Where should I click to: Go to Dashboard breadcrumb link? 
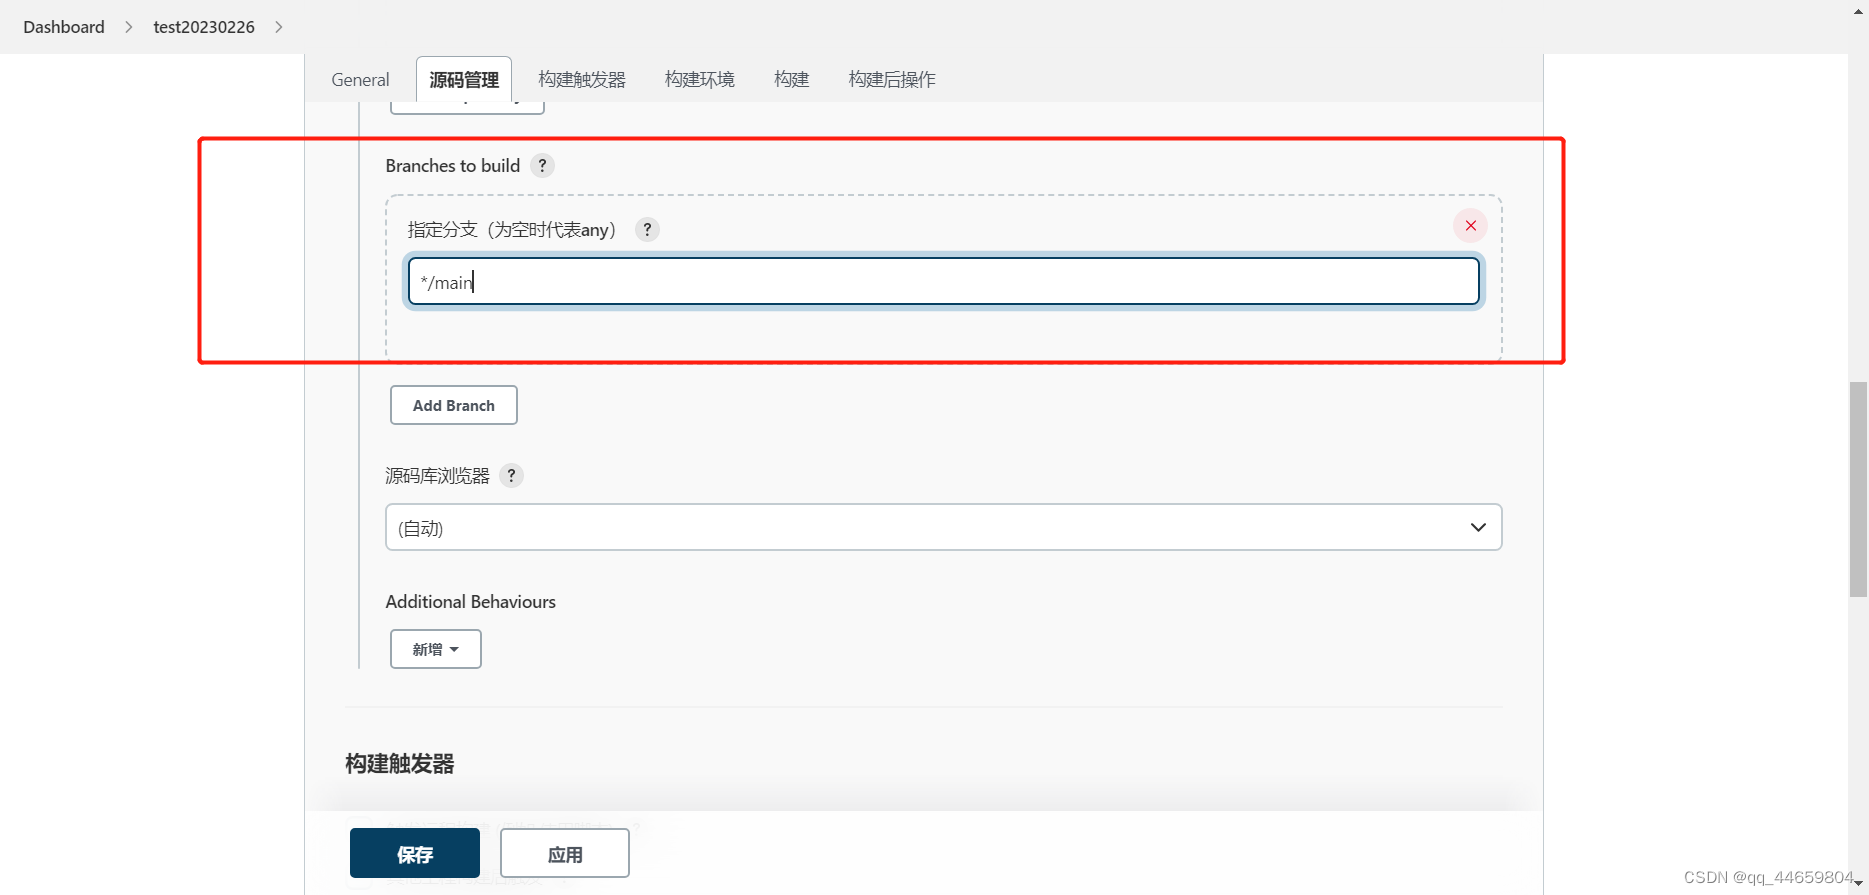[x=64, y=27]
